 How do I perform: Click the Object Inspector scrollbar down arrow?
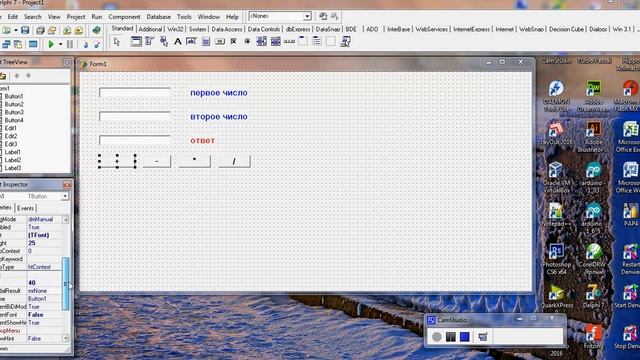[65, 338]
